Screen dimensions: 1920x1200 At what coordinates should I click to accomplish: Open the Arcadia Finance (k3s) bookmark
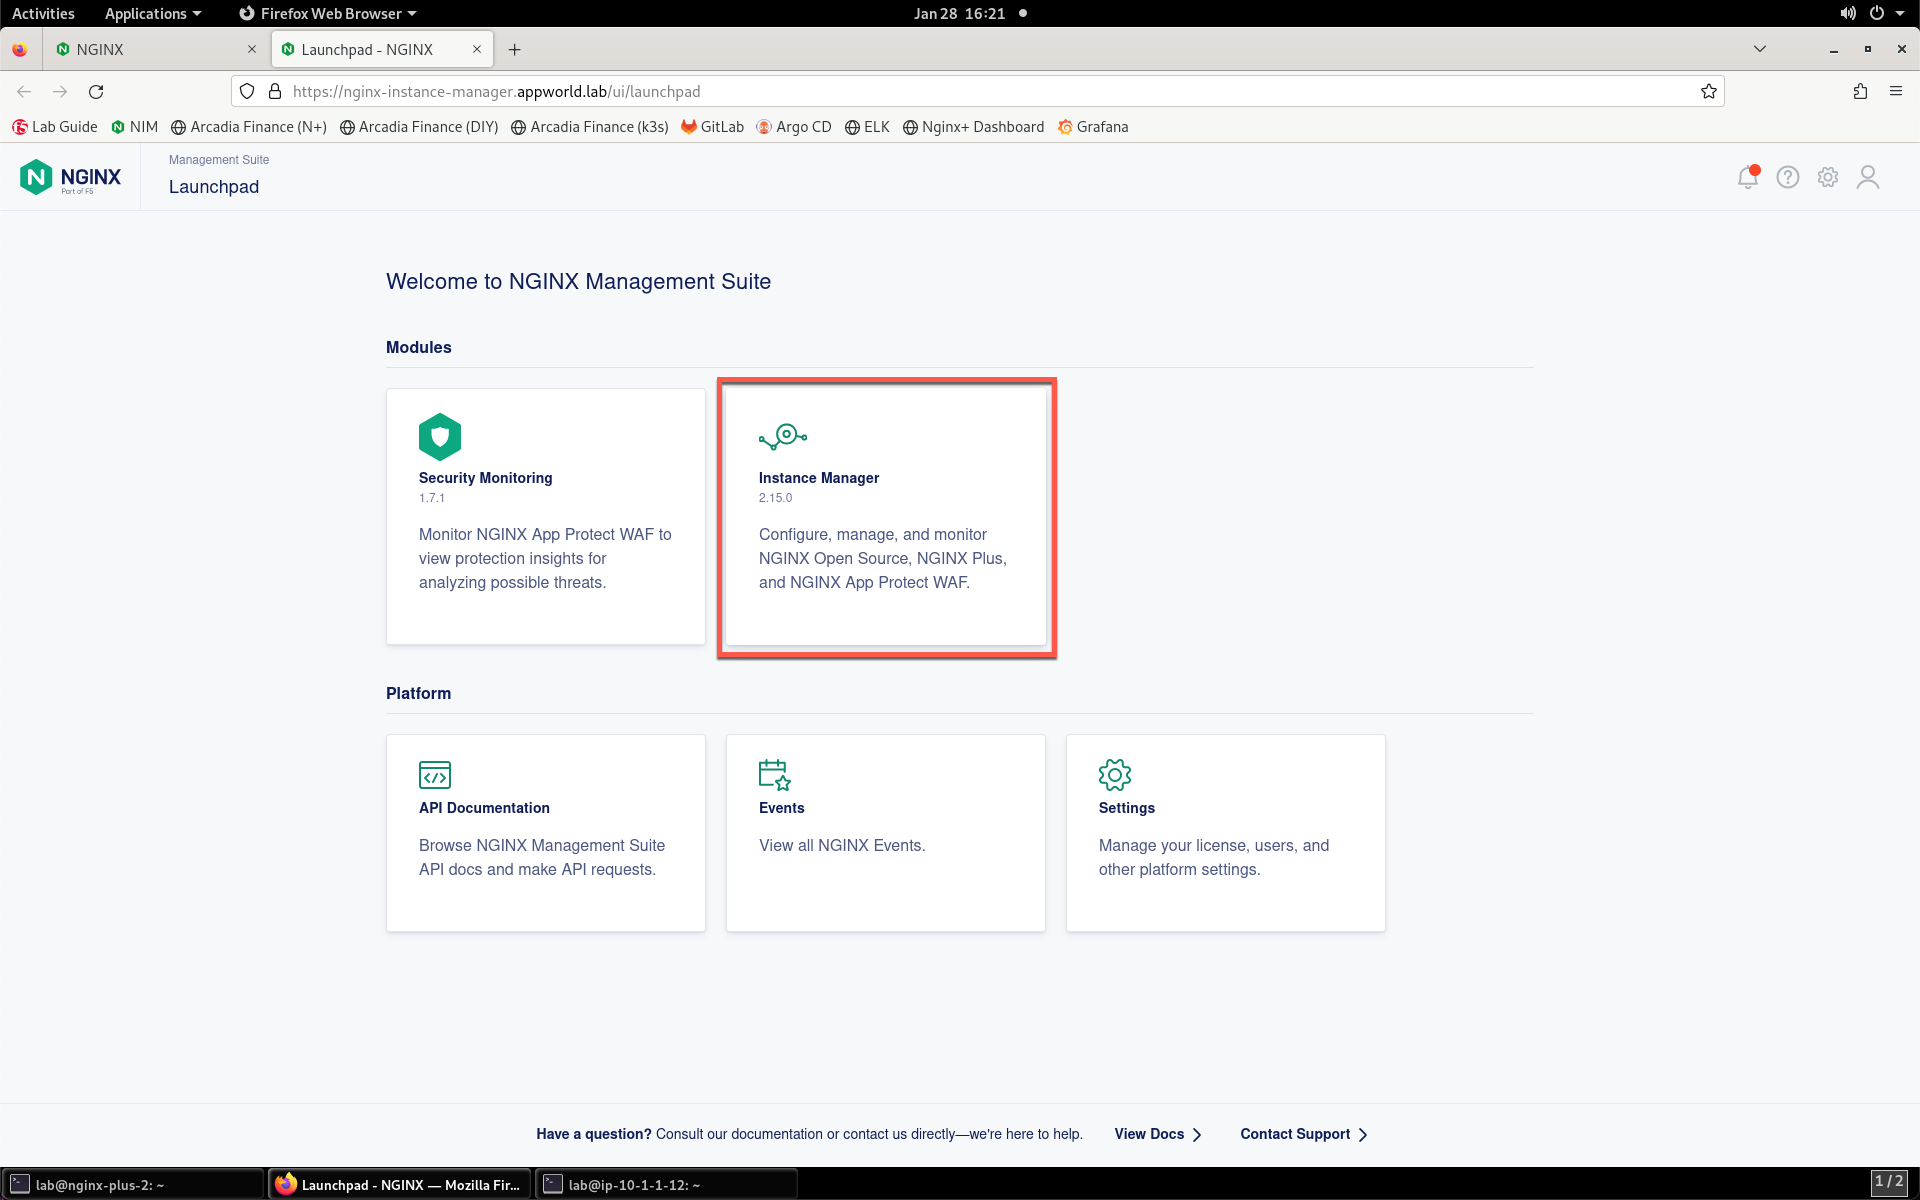pos(590,127)
